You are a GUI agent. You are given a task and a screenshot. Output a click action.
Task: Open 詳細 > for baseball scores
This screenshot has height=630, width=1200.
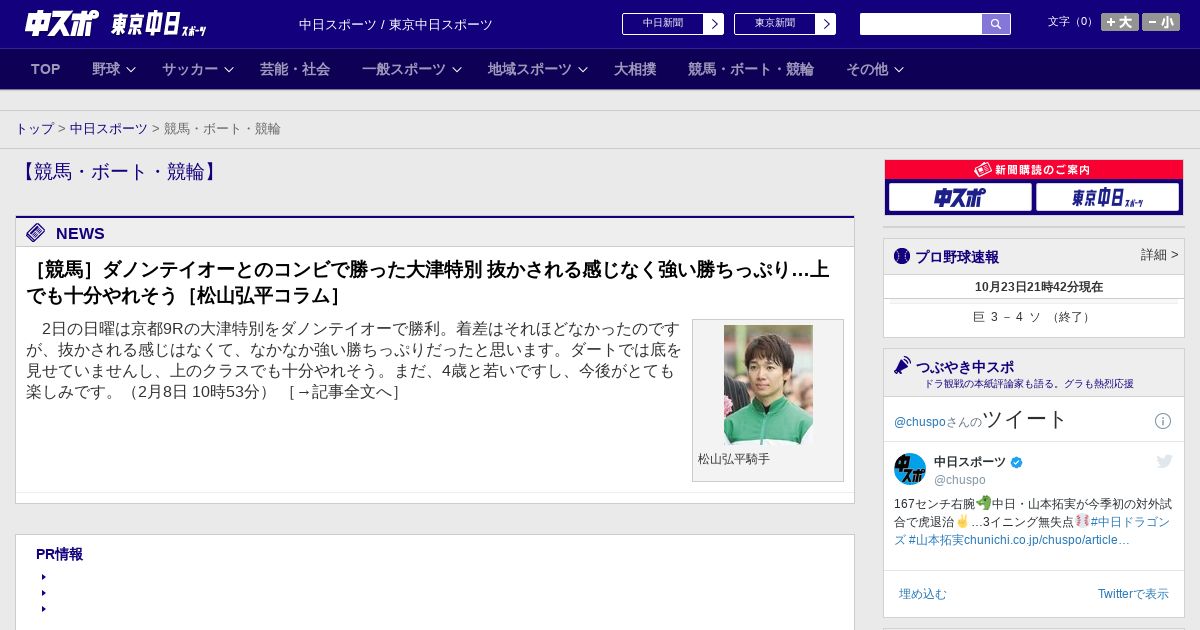(x=1159, y=255)
